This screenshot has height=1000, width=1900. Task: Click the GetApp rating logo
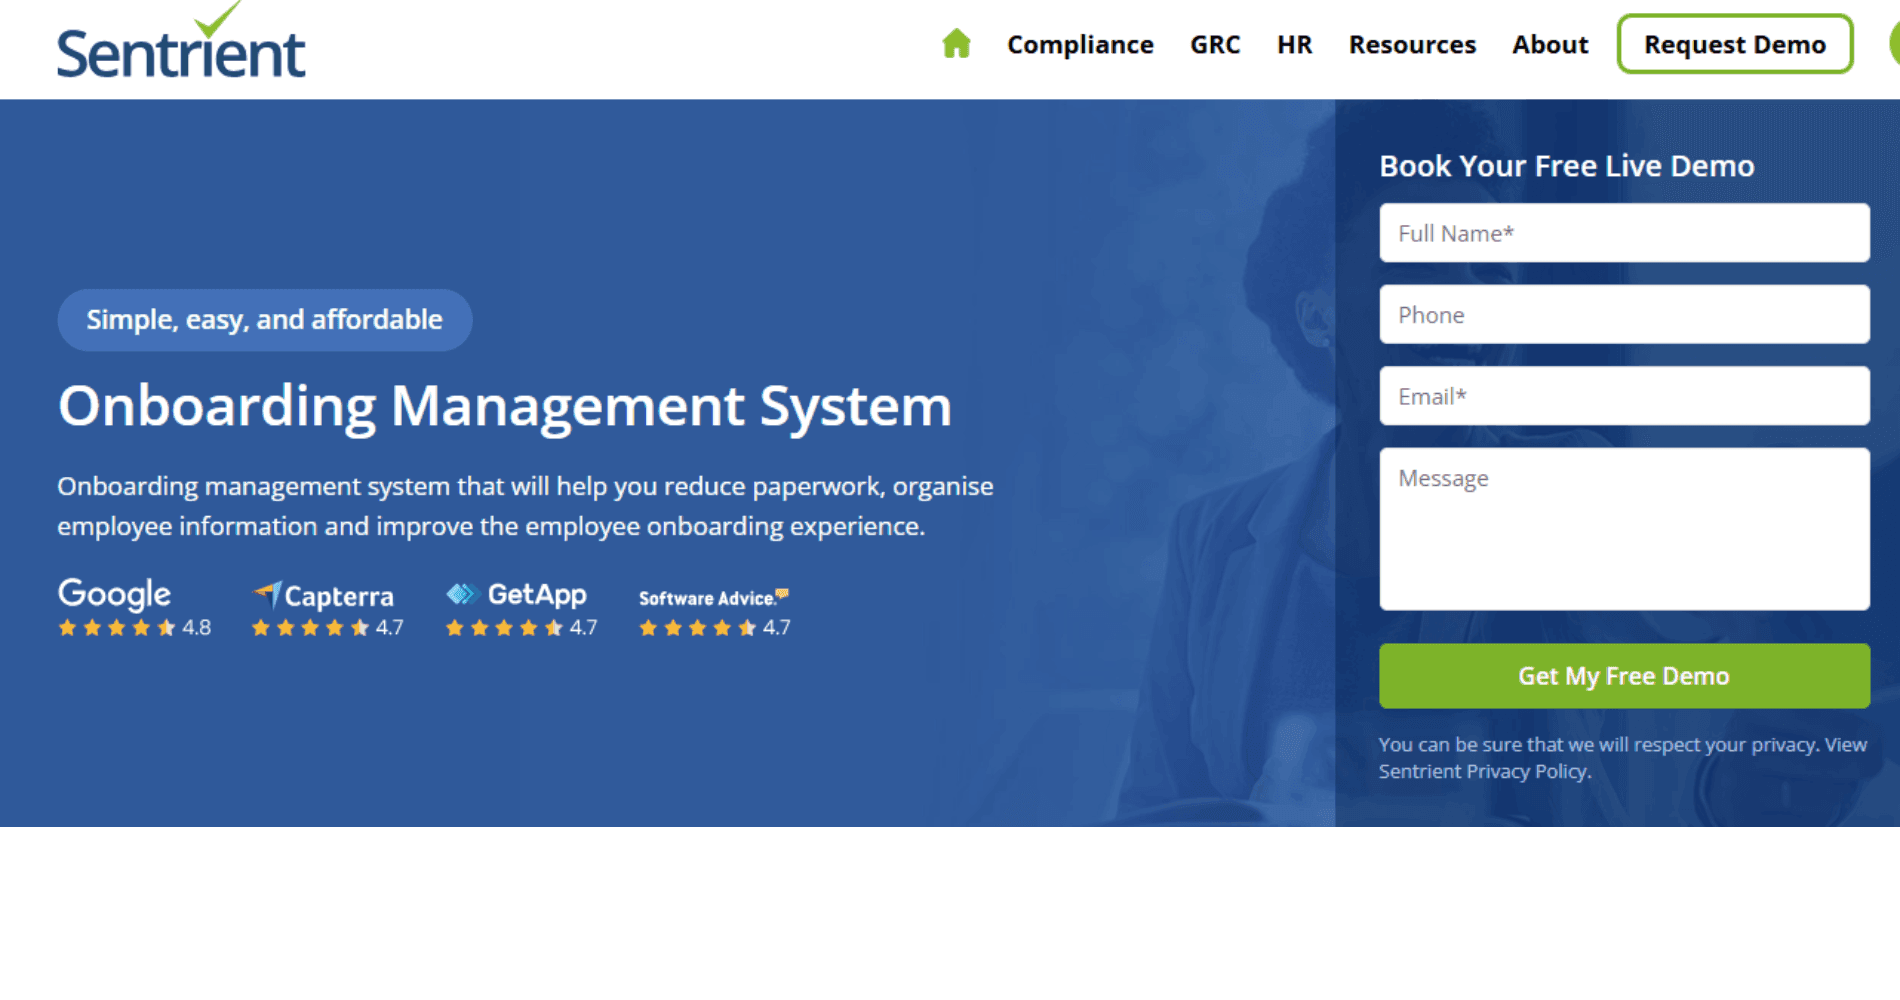516,595
